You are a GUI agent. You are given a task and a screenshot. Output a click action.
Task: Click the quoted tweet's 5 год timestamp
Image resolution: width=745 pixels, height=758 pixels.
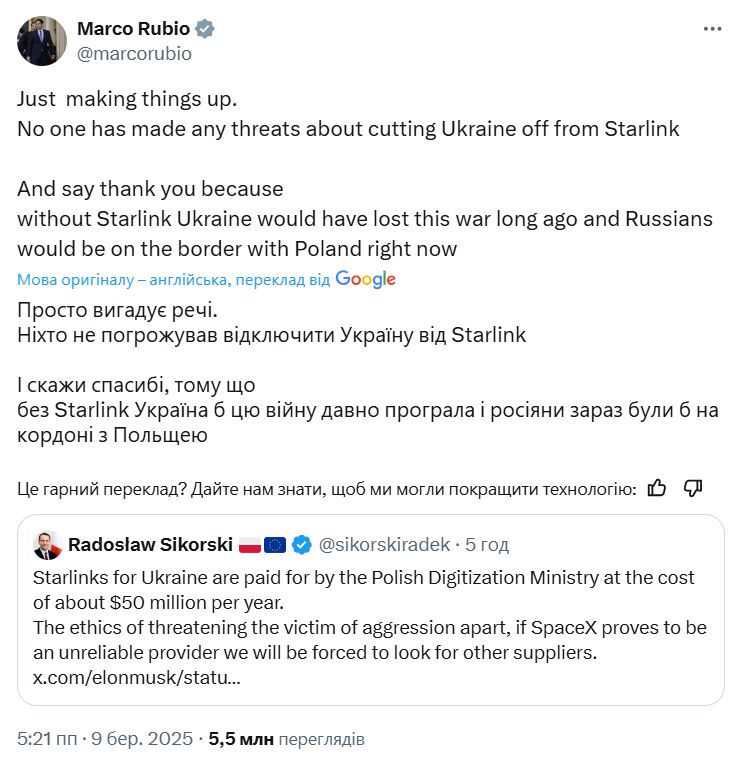click(x=487, y=545)
